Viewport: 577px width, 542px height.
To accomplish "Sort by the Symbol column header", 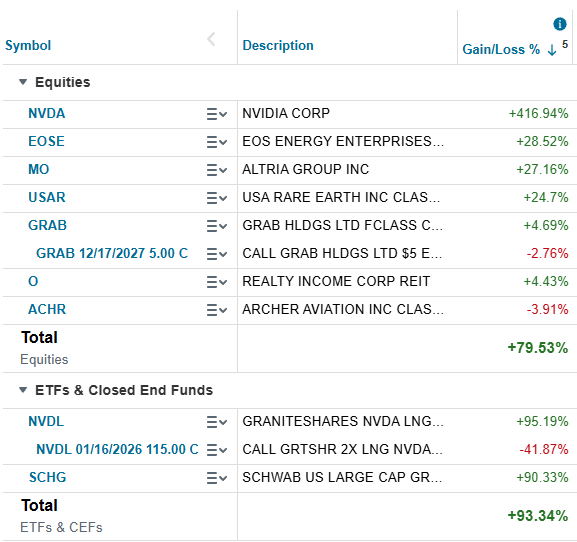I will click(x=28, y=46).
